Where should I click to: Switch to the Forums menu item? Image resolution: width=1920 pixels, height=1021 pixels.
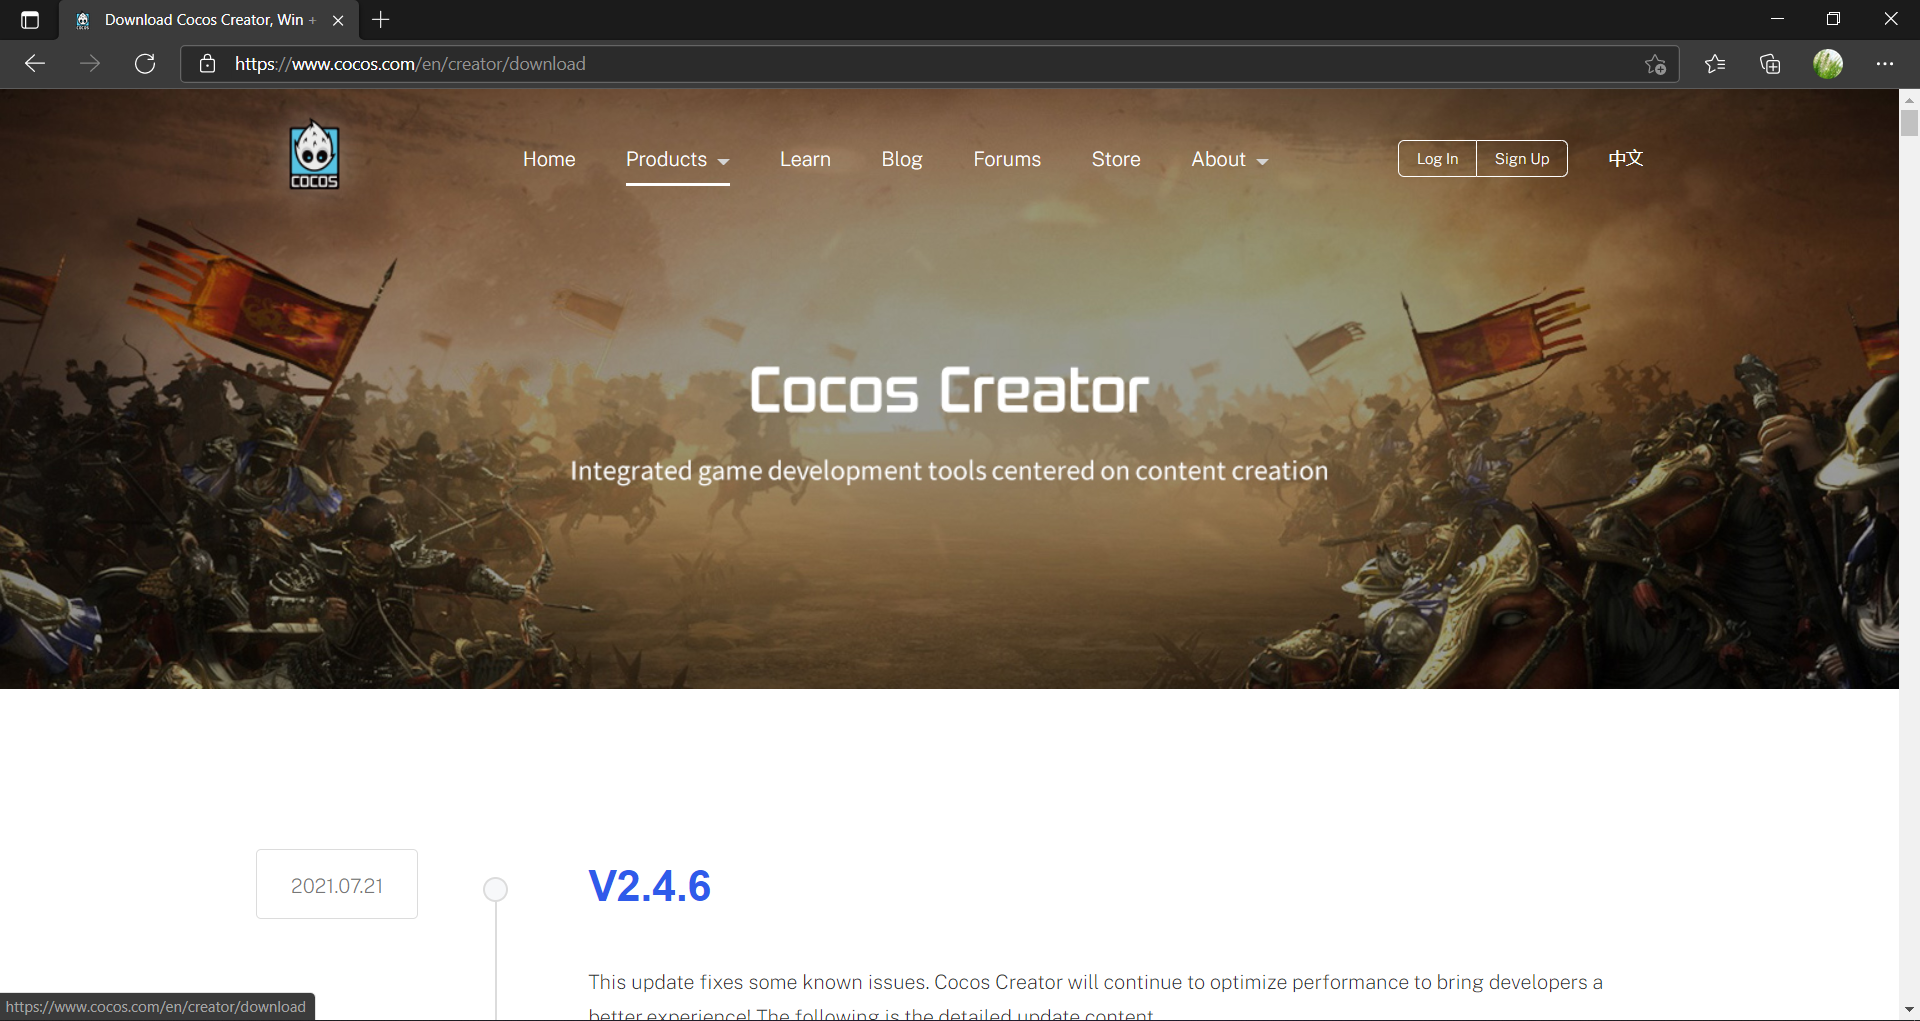click(1006, 159)
